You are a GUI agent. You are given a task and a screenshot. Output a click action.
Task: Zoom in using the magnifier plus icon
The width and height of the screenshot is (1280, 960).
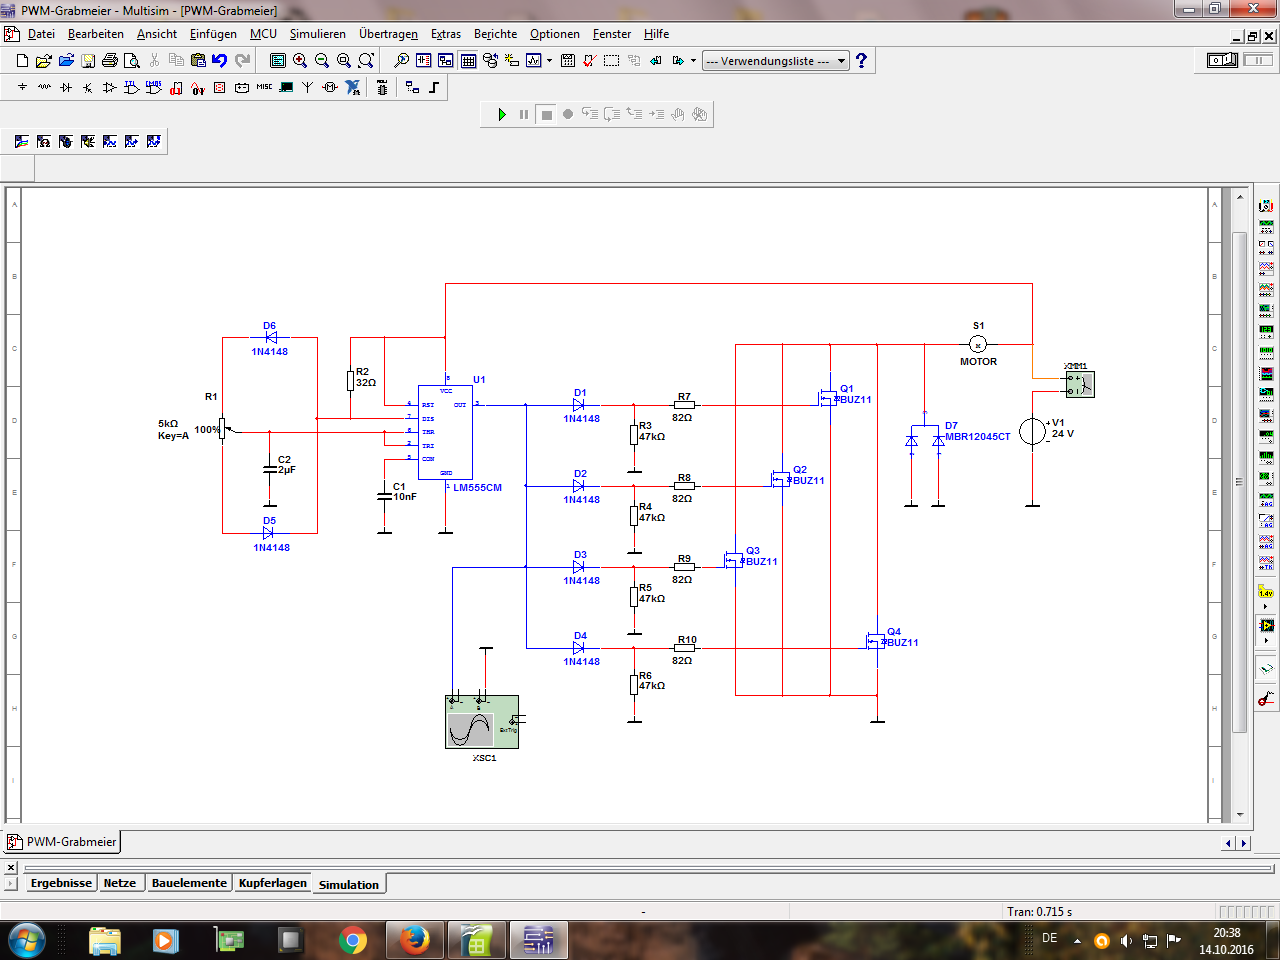pos(300,61)
